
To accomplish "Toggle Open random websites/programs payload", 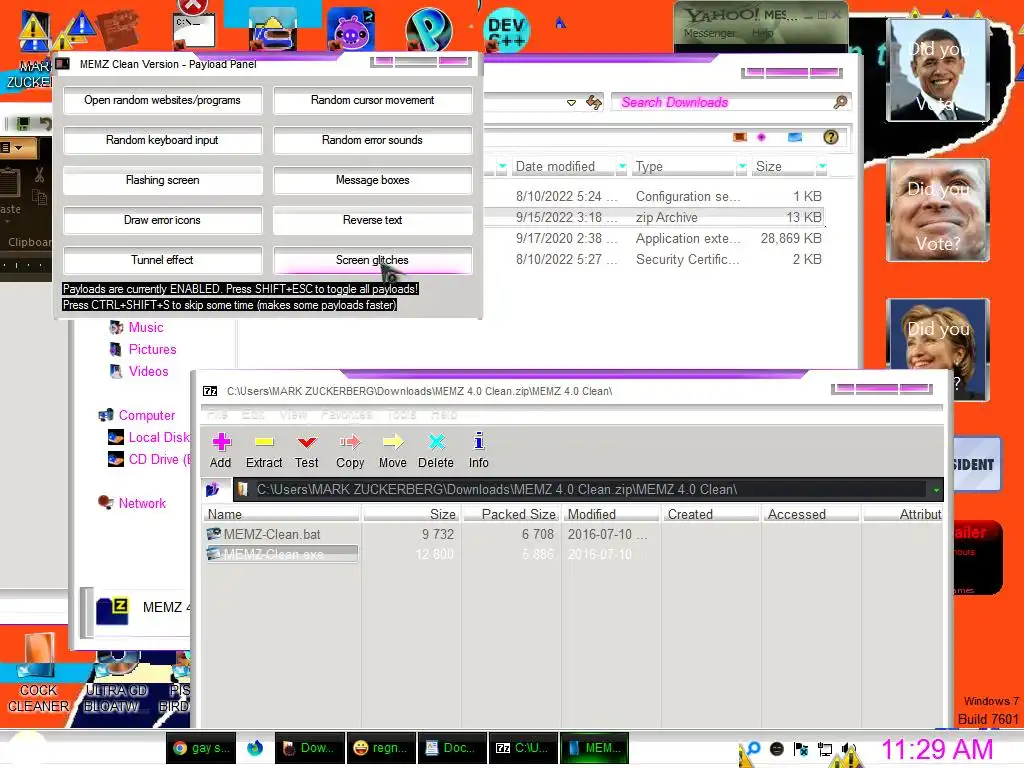I will click(x=163, y=101).
